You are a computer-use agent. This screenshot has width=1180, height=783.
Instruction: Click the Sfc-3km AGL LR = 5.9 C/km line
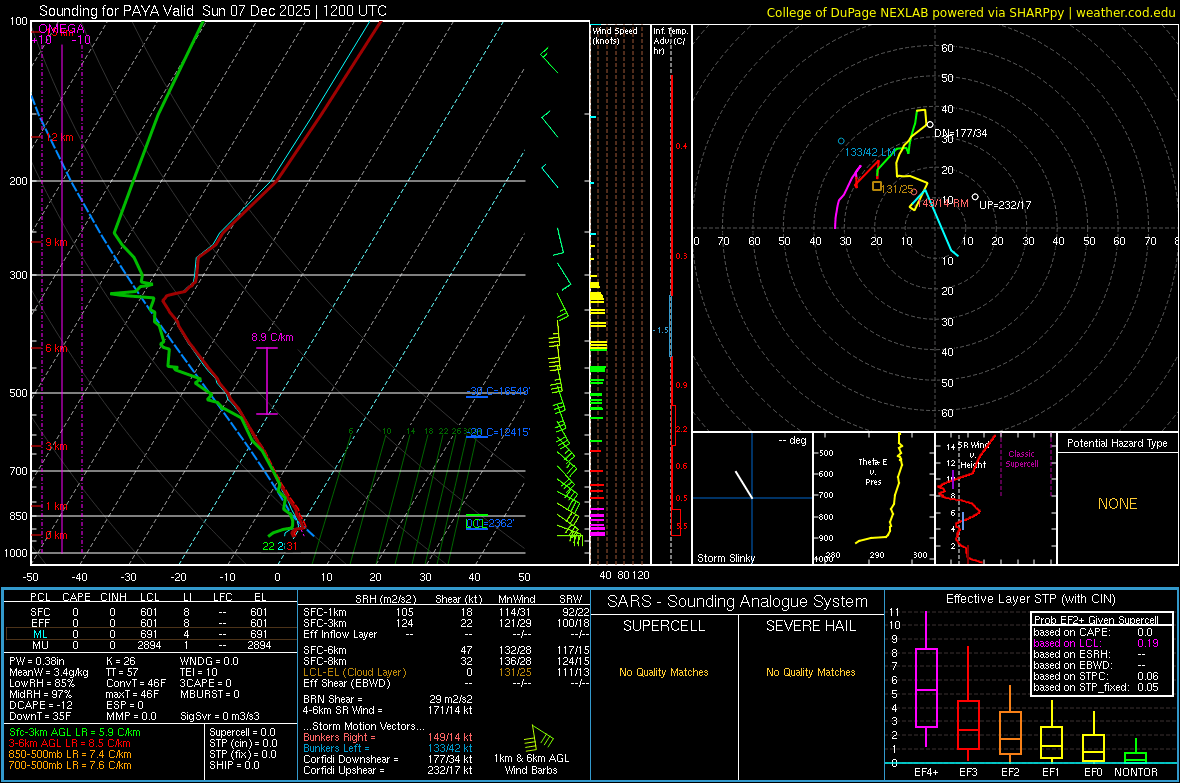pyautogui.click(x=75, y=733)
